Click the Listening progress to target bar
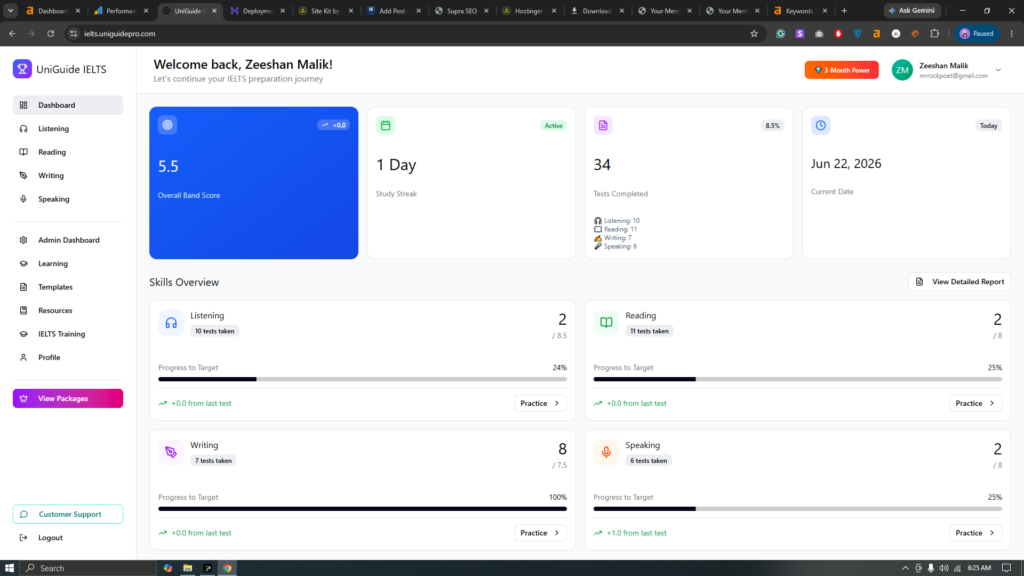This screenshot has width=1024, height=576. [x=362, y=379]
